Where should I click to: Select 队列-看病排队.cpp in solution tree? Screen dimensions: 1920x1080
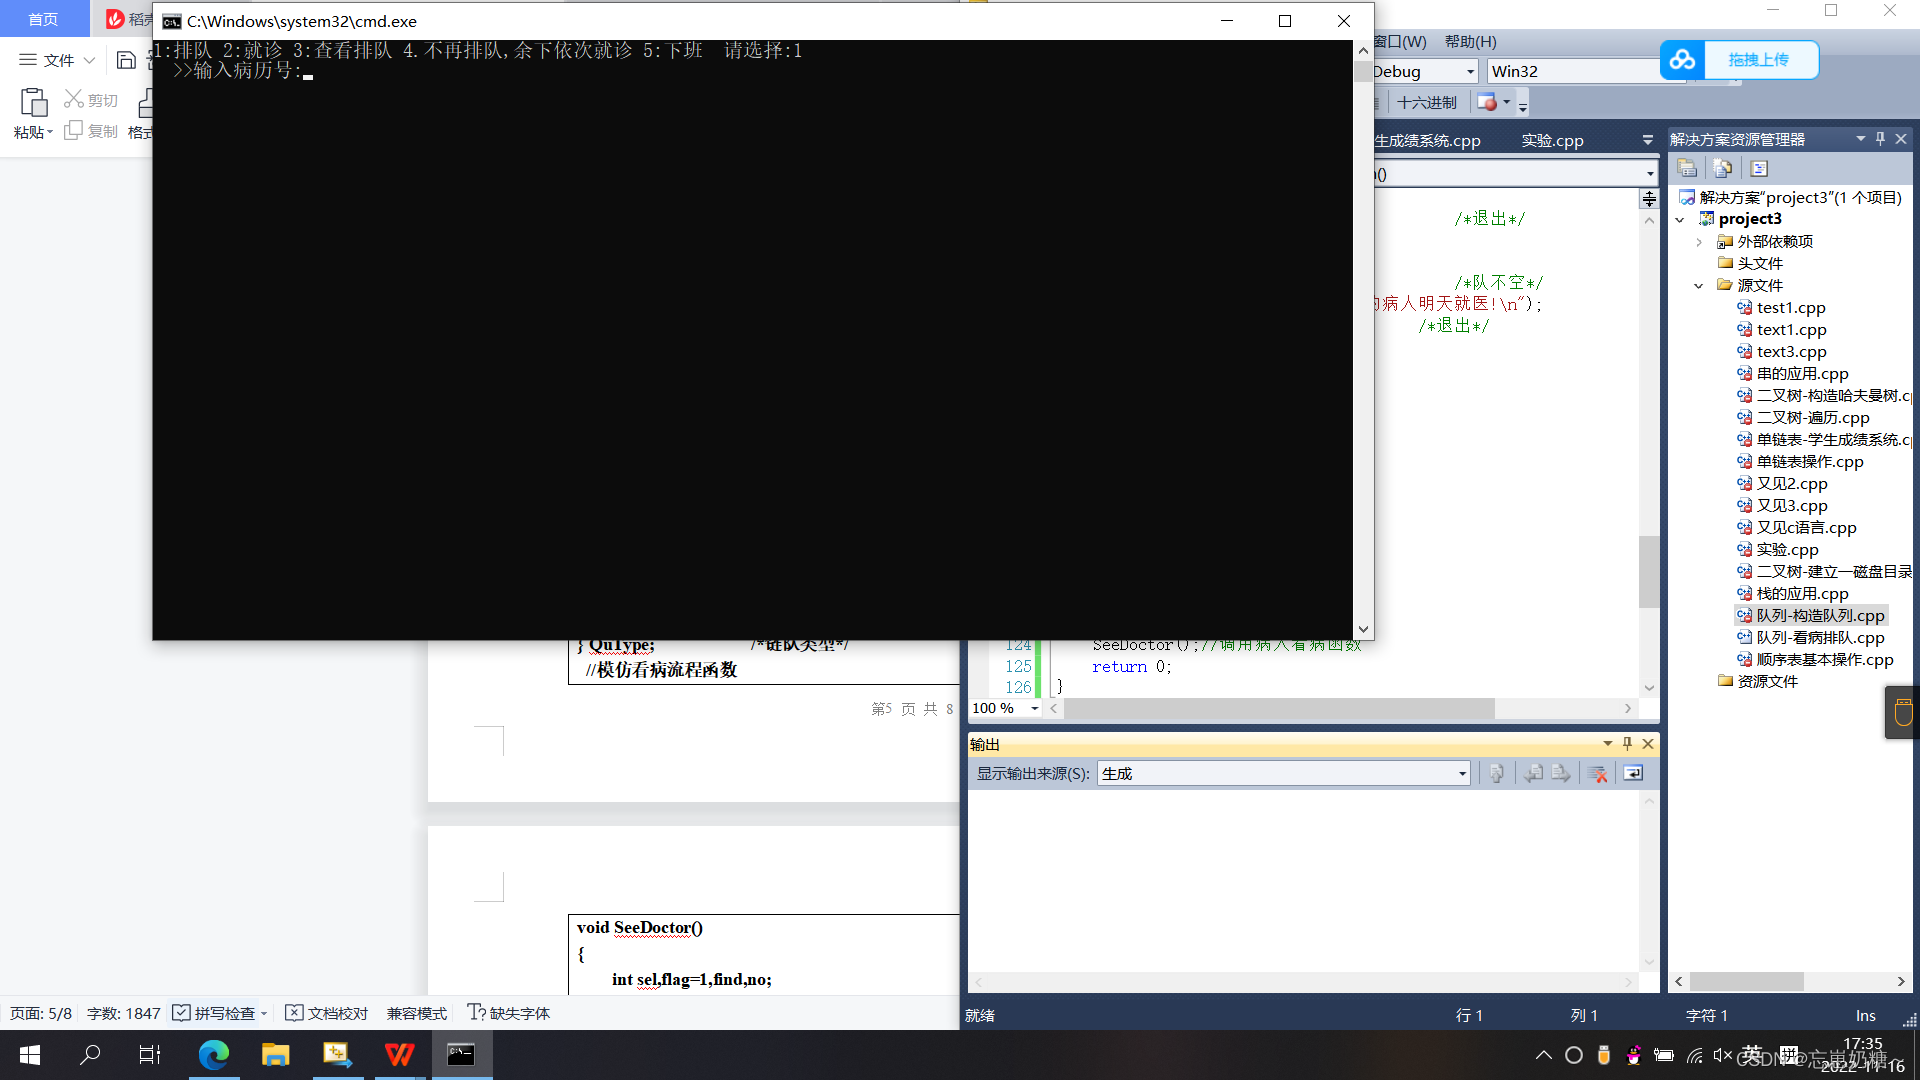pos(1819,638)
